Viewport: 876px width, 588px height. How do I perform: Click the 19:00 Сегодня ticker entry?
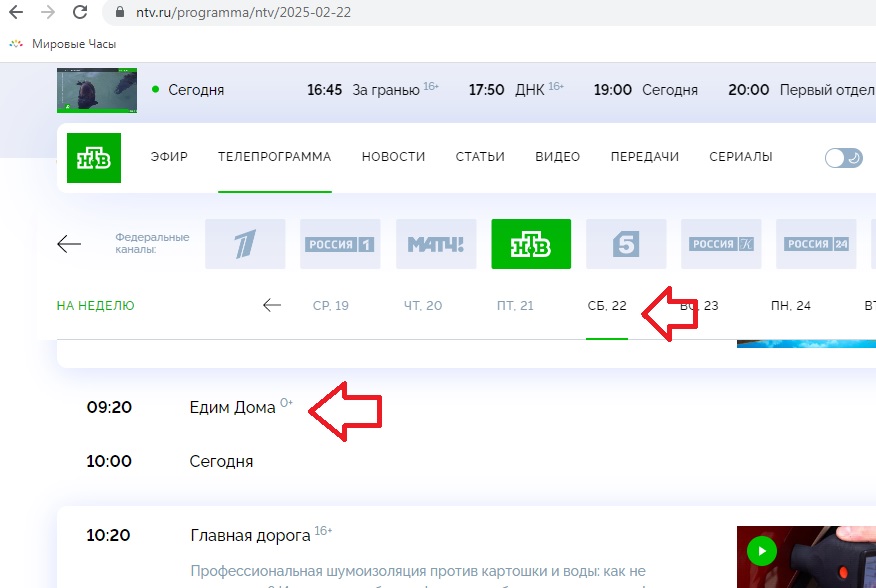645,90
